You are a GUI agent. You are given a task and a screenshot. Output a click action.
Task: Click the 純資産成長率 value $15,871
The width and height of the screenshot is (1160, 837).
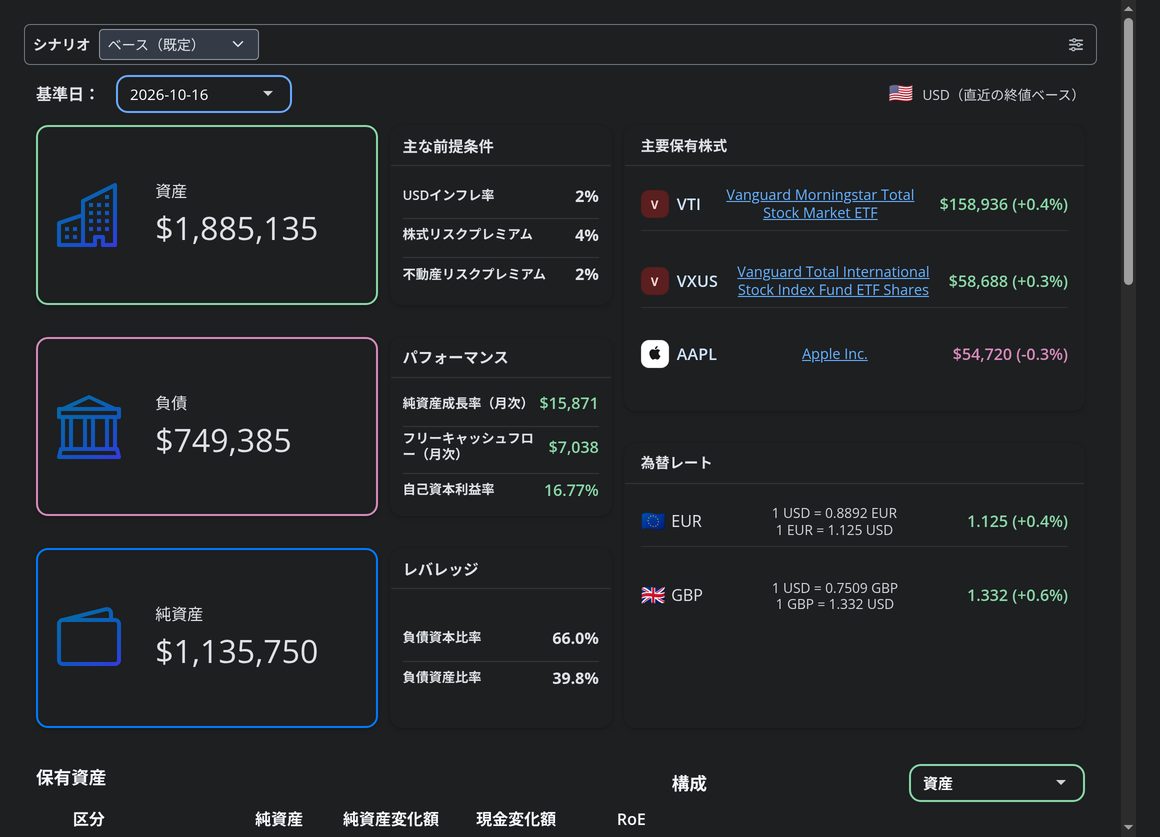[568, 403]
